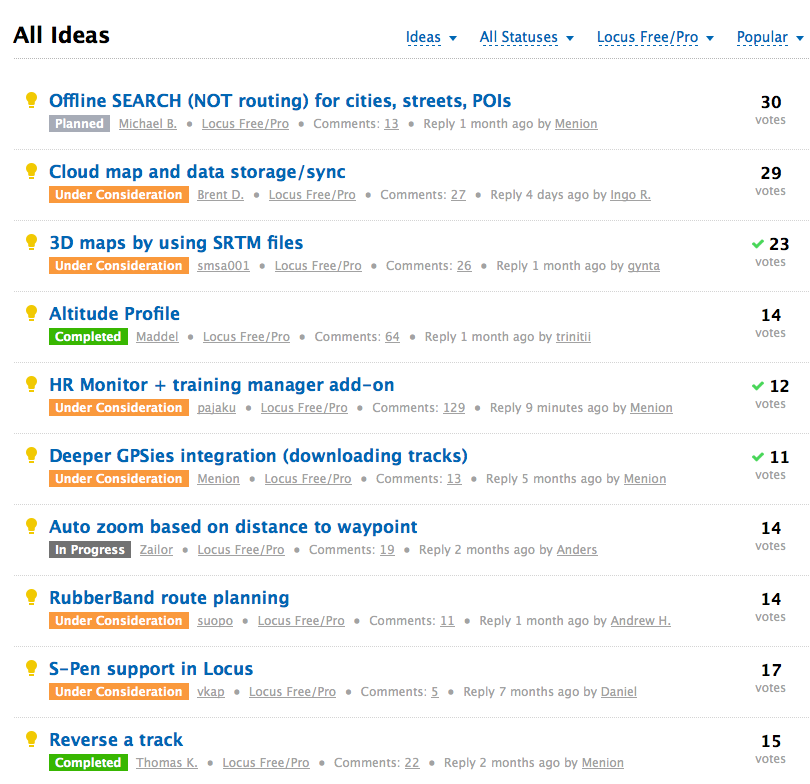Click the In Progress status badge on Auto zoom
The height and width of the screenshot is (784, 810).
90,550
